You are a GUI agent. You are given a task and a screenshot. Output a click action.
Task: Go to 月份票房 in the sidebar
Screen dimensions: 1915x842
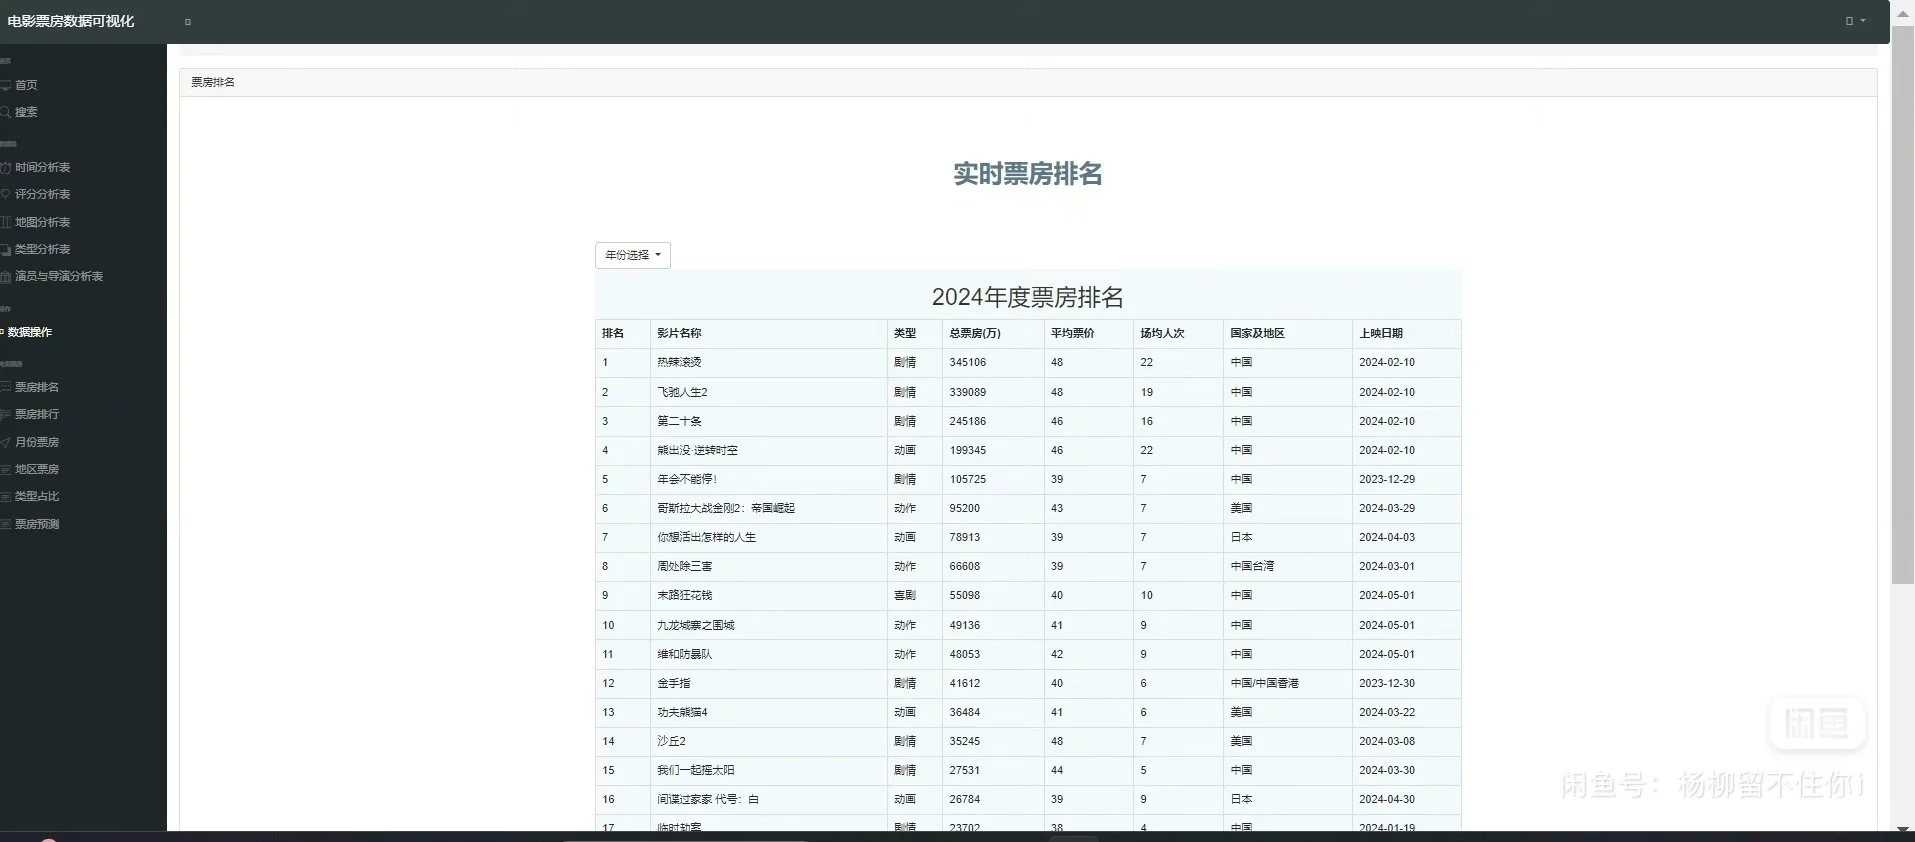point(37,443)
